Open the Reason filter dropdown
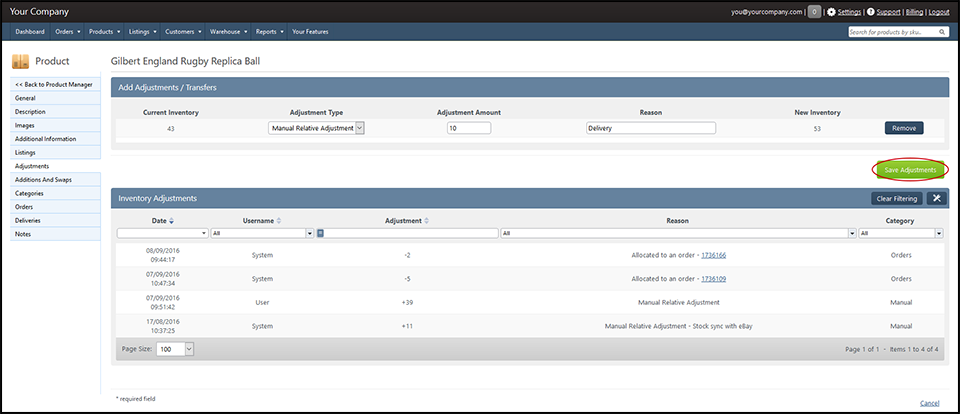The width and height of the screenshot is (960, 414). pos(852,233)
